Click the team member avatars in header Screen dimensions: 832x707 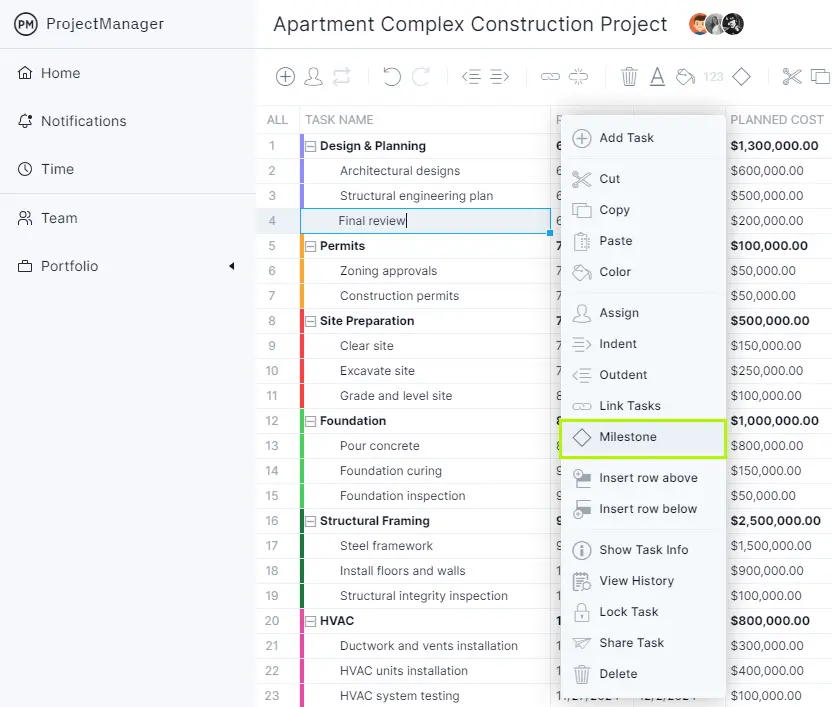click(716, 24)
